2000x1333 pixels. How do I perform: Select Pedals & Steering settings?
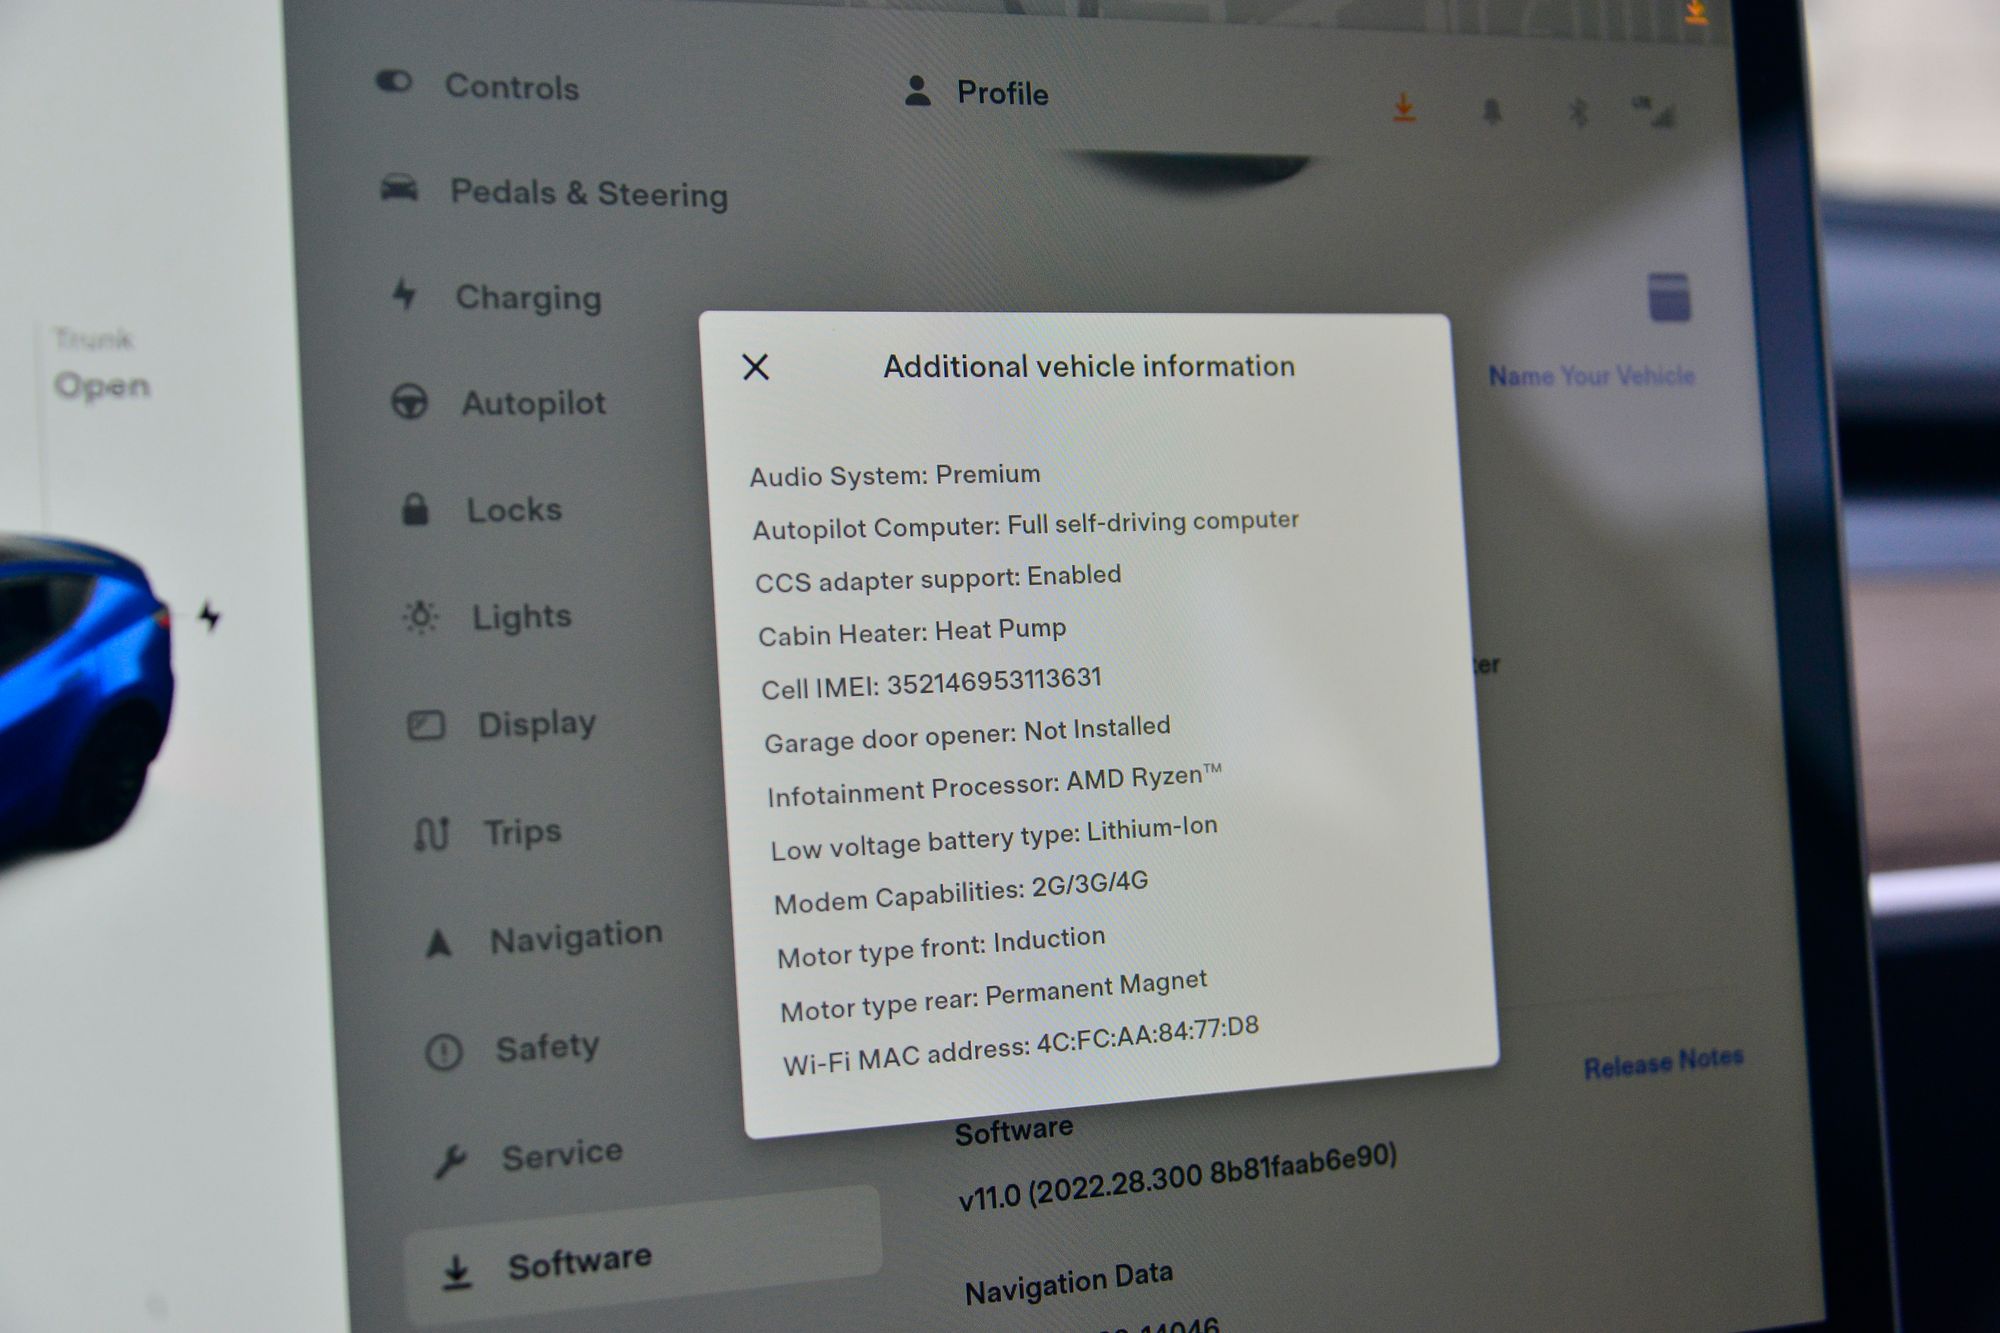pyautogui.click(x=588, y=193)
